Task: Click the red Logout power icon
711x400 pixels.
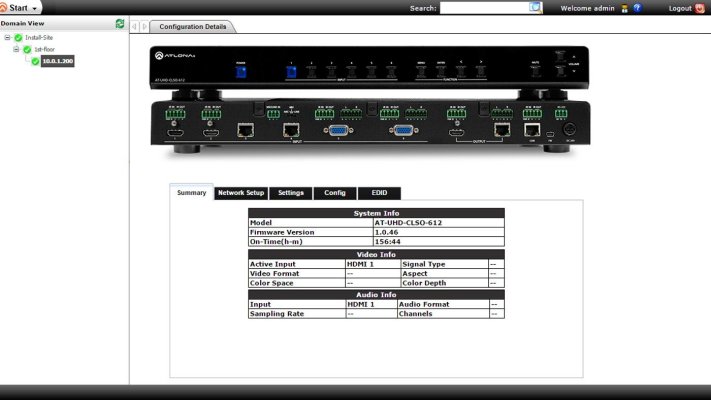Action: coord(700,8)
